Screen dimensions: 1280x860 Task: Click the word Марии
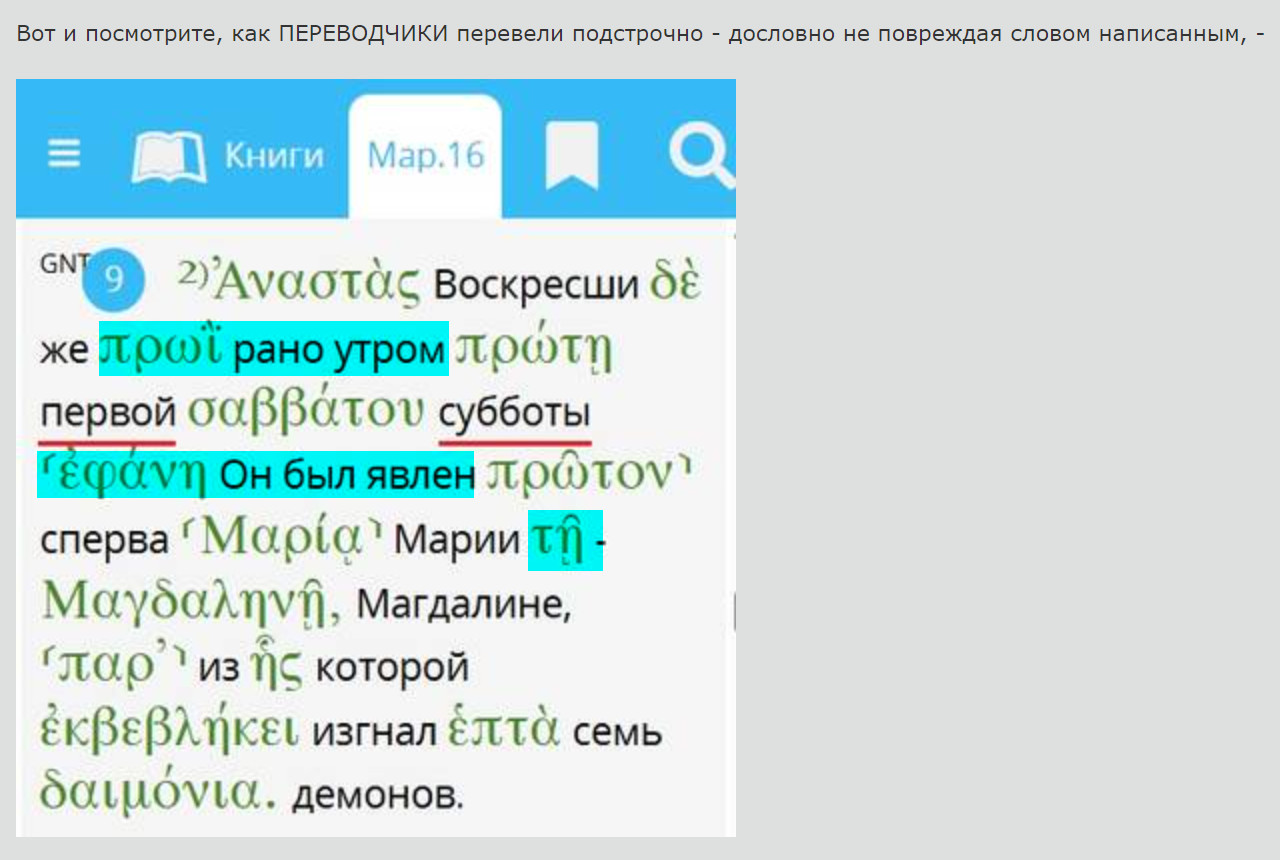pos(457,541)
